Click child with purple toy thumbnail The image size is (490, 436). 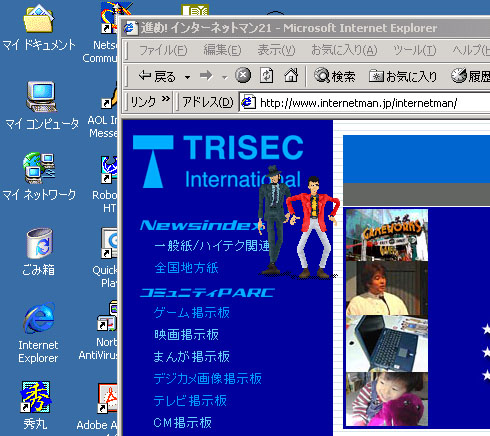tap(387, 399)
